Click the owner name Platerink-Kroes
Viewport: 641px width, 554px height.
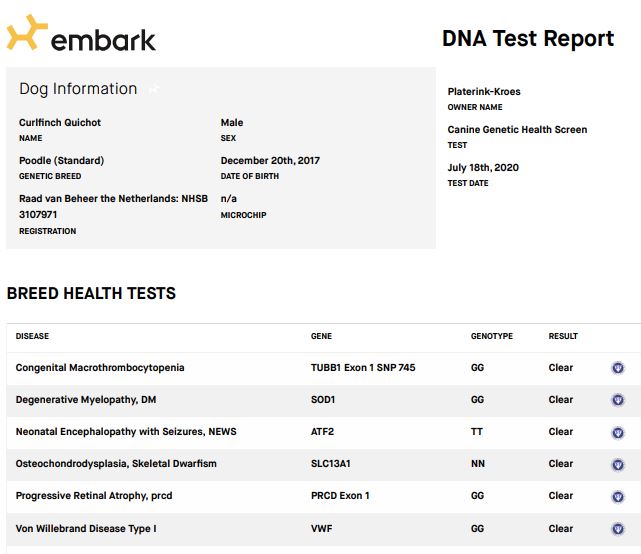[x=484, y=92]
